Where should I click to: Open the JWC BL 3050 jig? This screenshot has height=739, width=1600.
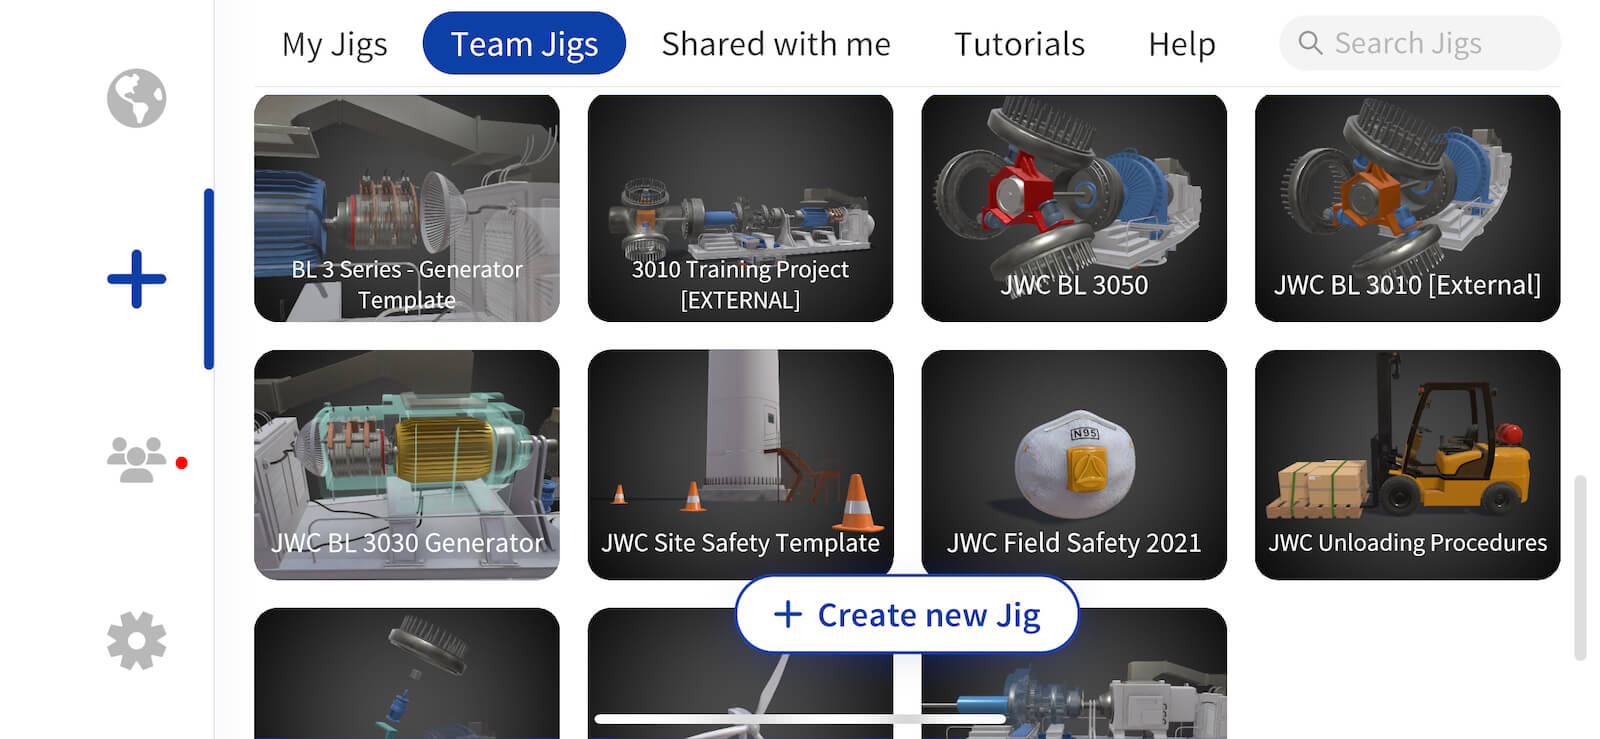click(1074, 208)
